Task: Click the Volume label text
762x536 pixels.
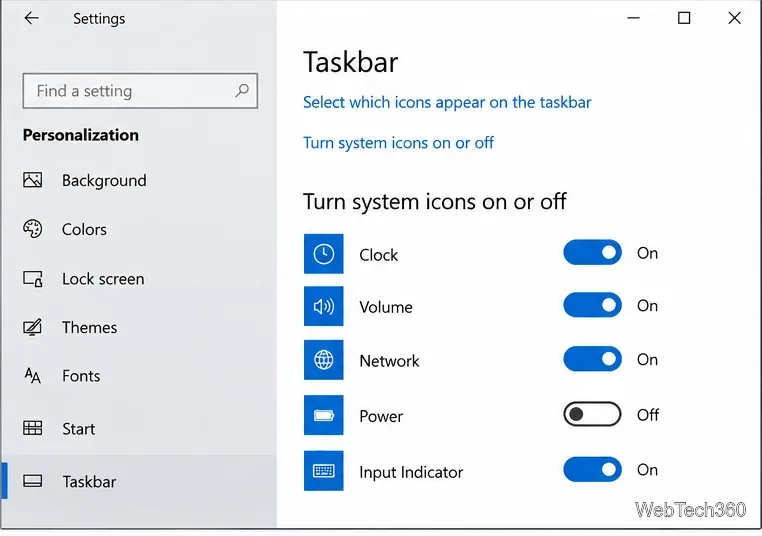Action: (x=386, y=307)
